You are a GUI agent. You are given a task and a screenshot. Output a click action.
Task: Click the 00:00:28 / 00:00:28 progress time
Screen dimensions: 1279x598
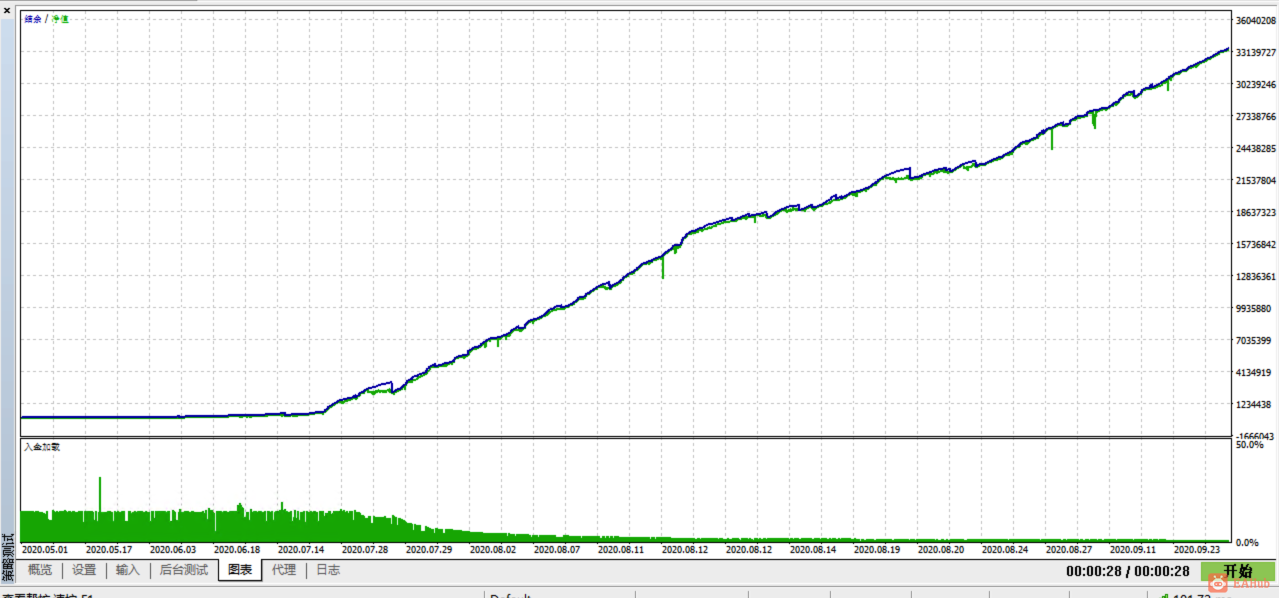pos(1127,571)
